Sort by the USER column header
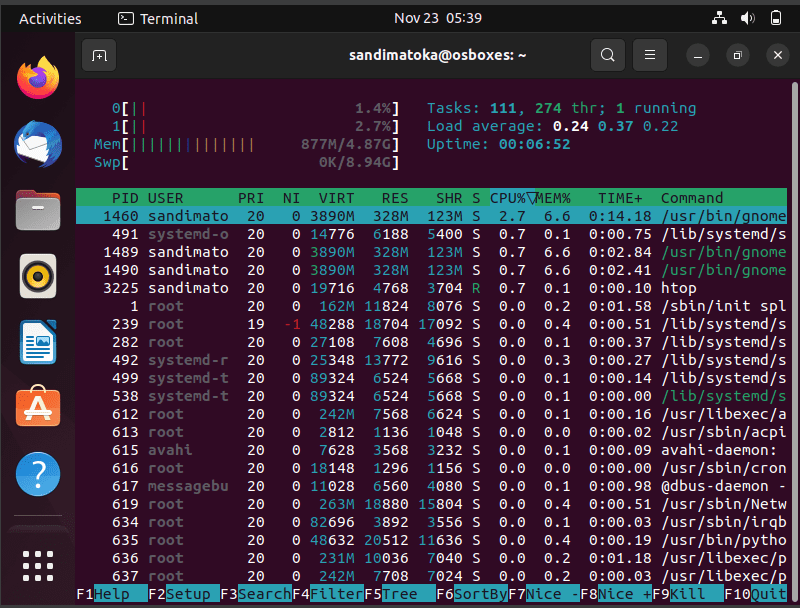The image size is (800, 608). [x=165, y=198]
